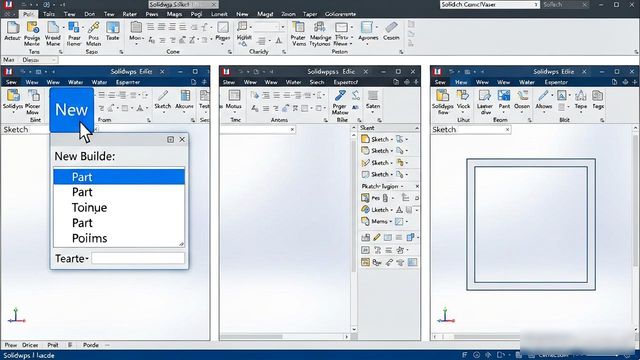640x360 pixels.
Task: Click Solidyps icon in left window ribbon
Action: 13,99
